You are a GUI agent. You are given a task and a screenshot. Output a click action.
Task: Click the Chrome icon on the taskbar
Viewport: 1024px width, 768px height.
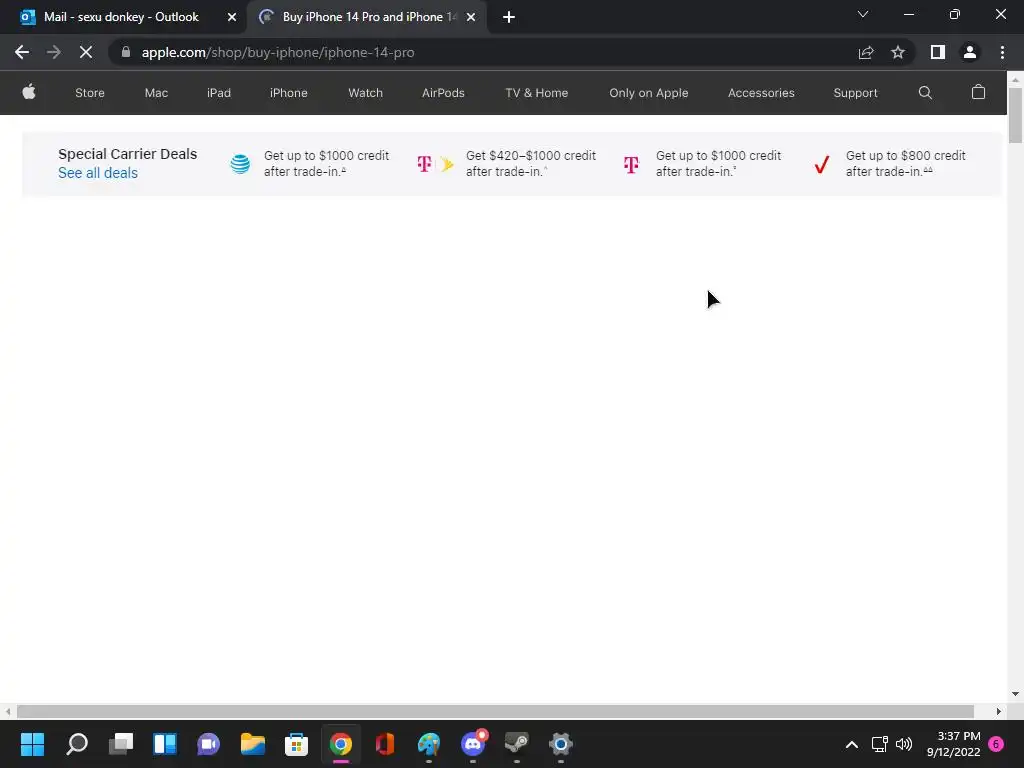(340, 744)
